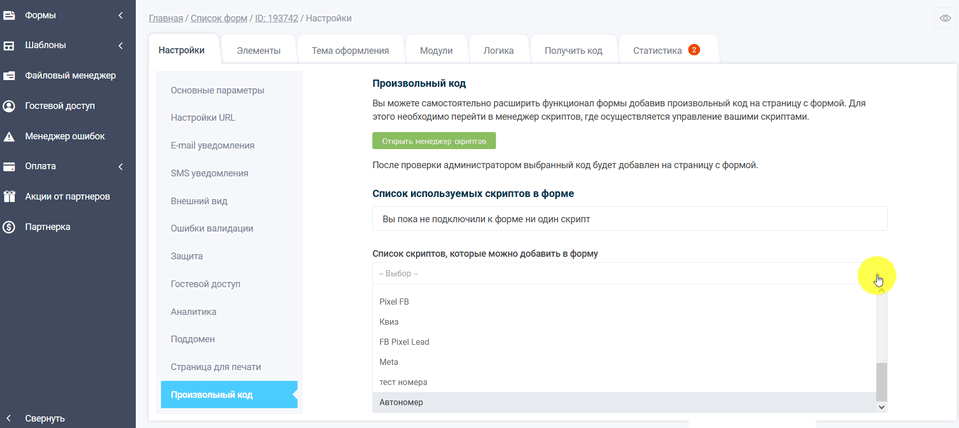Switch to the Логика tab

pyautogui.click(x=498, y=51)
